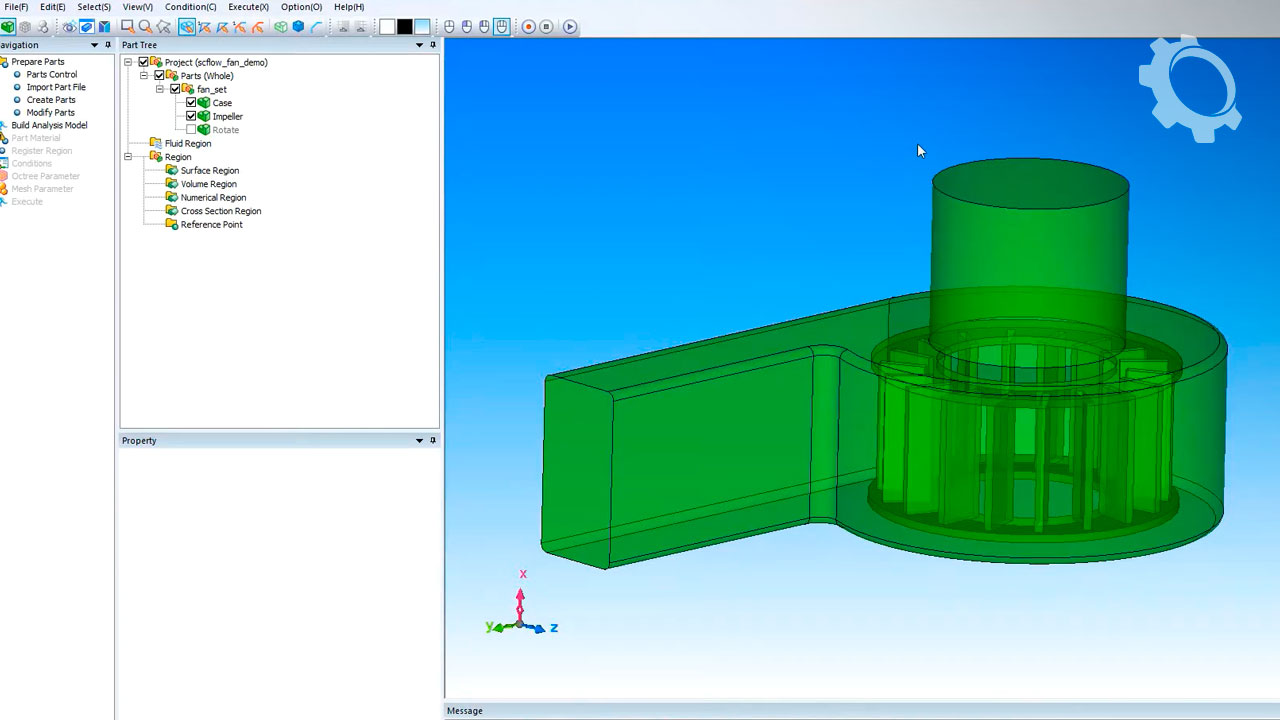Pin the Part Tree panel

click(433, 45)
